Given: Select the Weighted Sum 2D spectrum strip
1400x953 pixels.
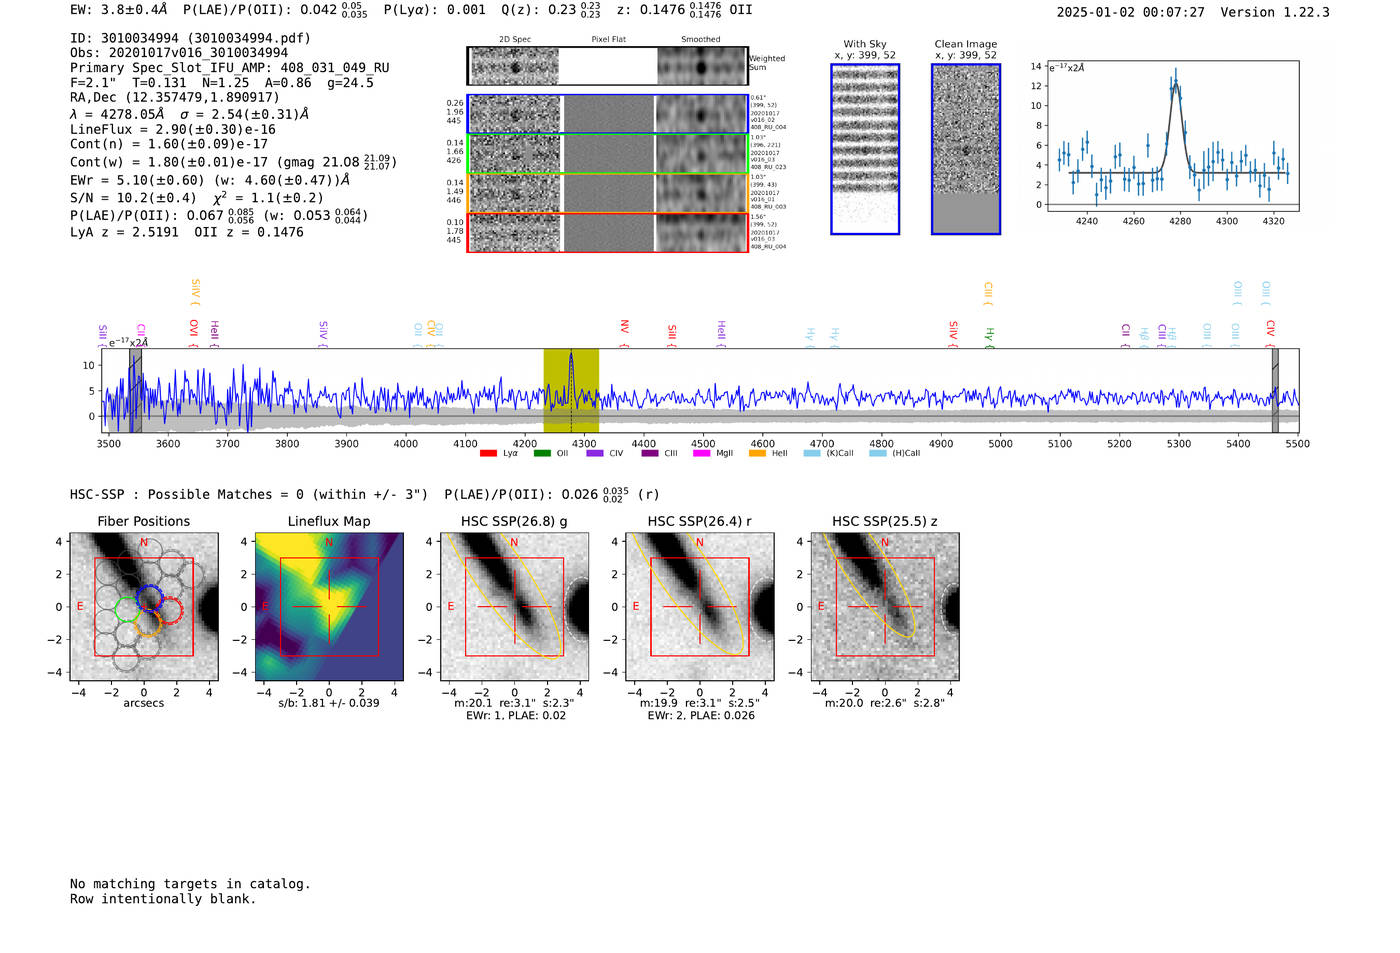Looking at the screenshot, I should [607, 66].
